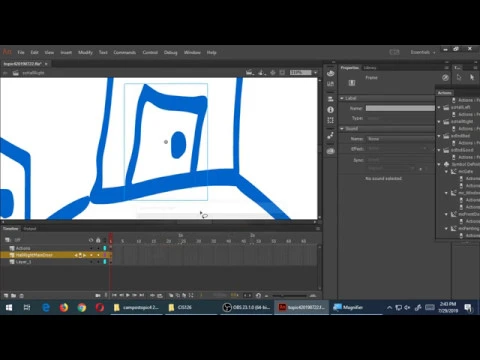The width and height of the screenshot is (480, 360).
Task: Delete the selected layer
Action: point(21,296)
